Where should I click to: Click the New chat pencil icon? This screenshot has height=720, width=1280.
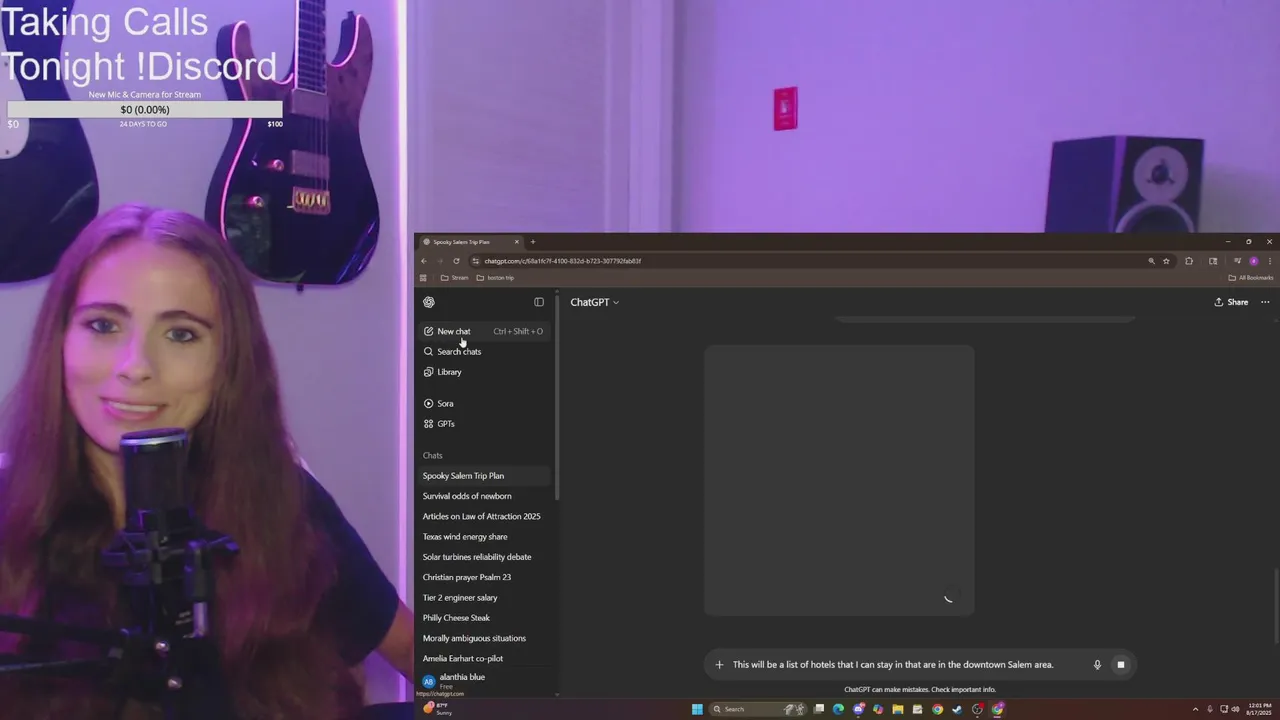428,331
